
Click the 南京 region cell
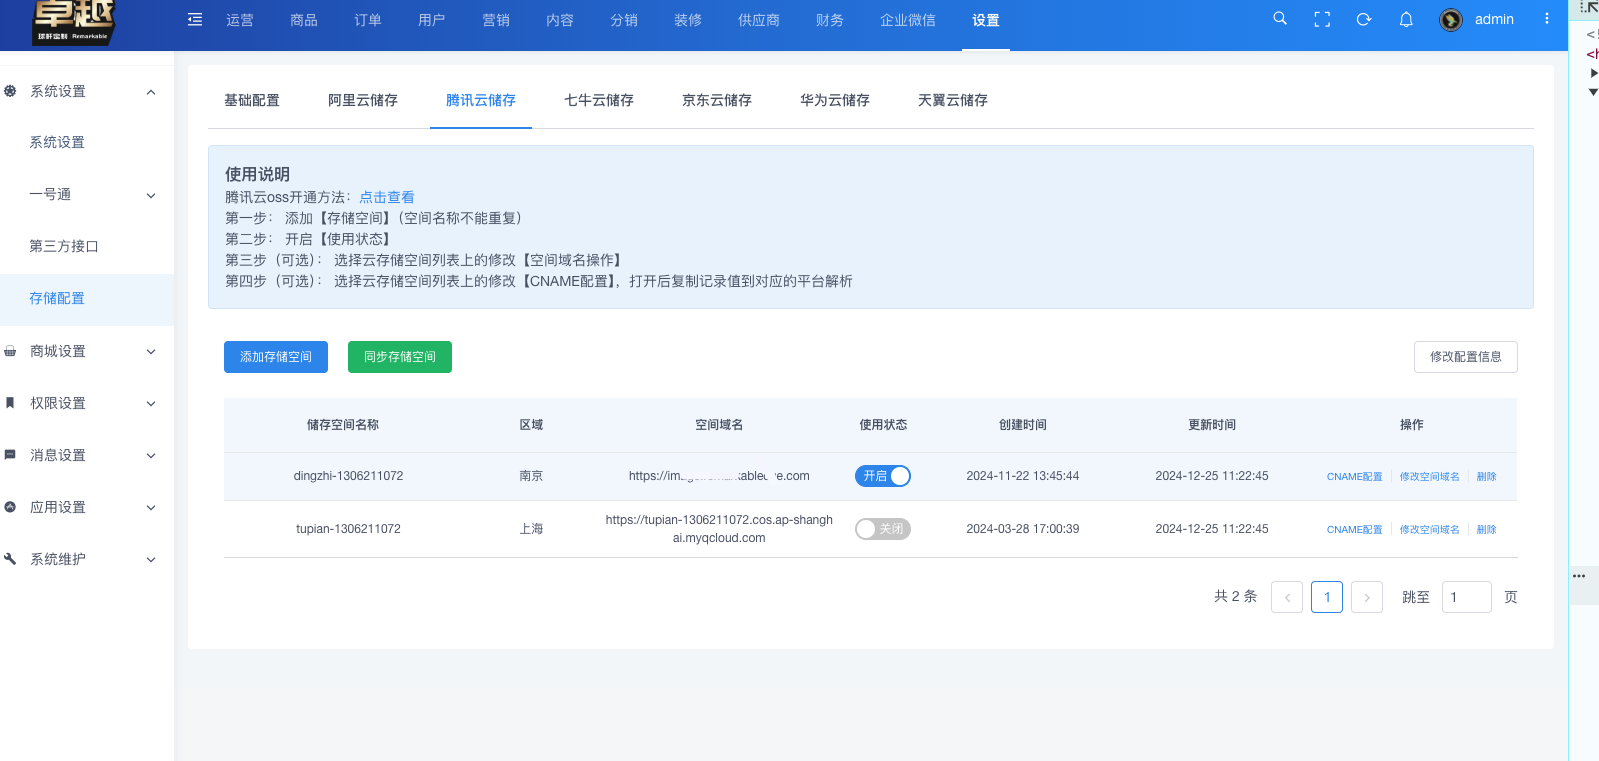point(531,476)
